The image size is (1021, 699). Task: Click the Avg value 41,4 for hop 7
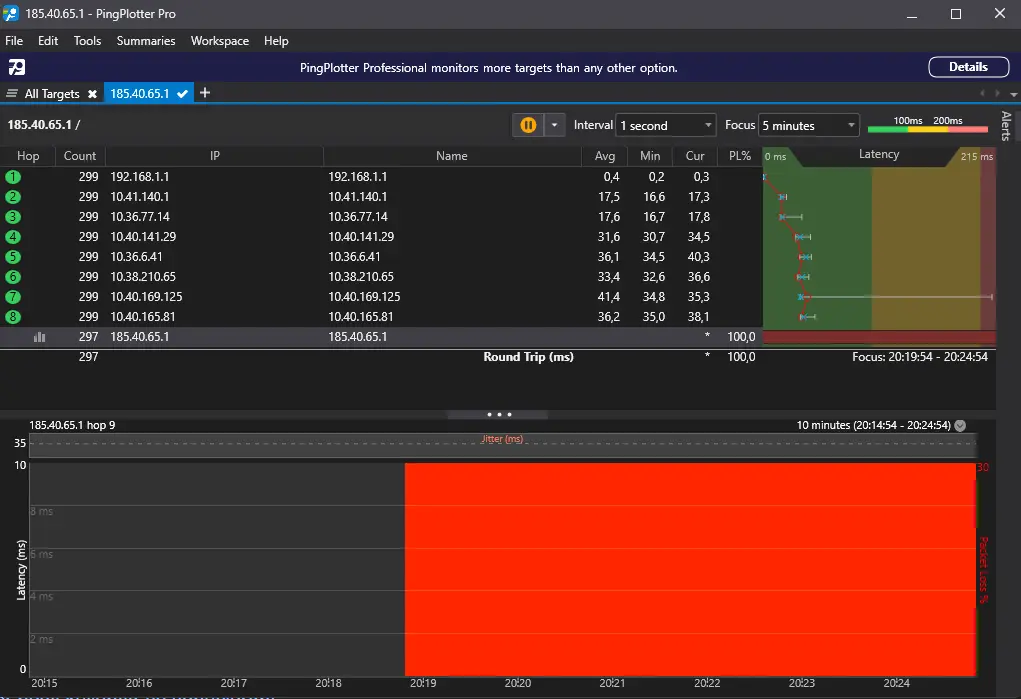[x=609, y=297]
